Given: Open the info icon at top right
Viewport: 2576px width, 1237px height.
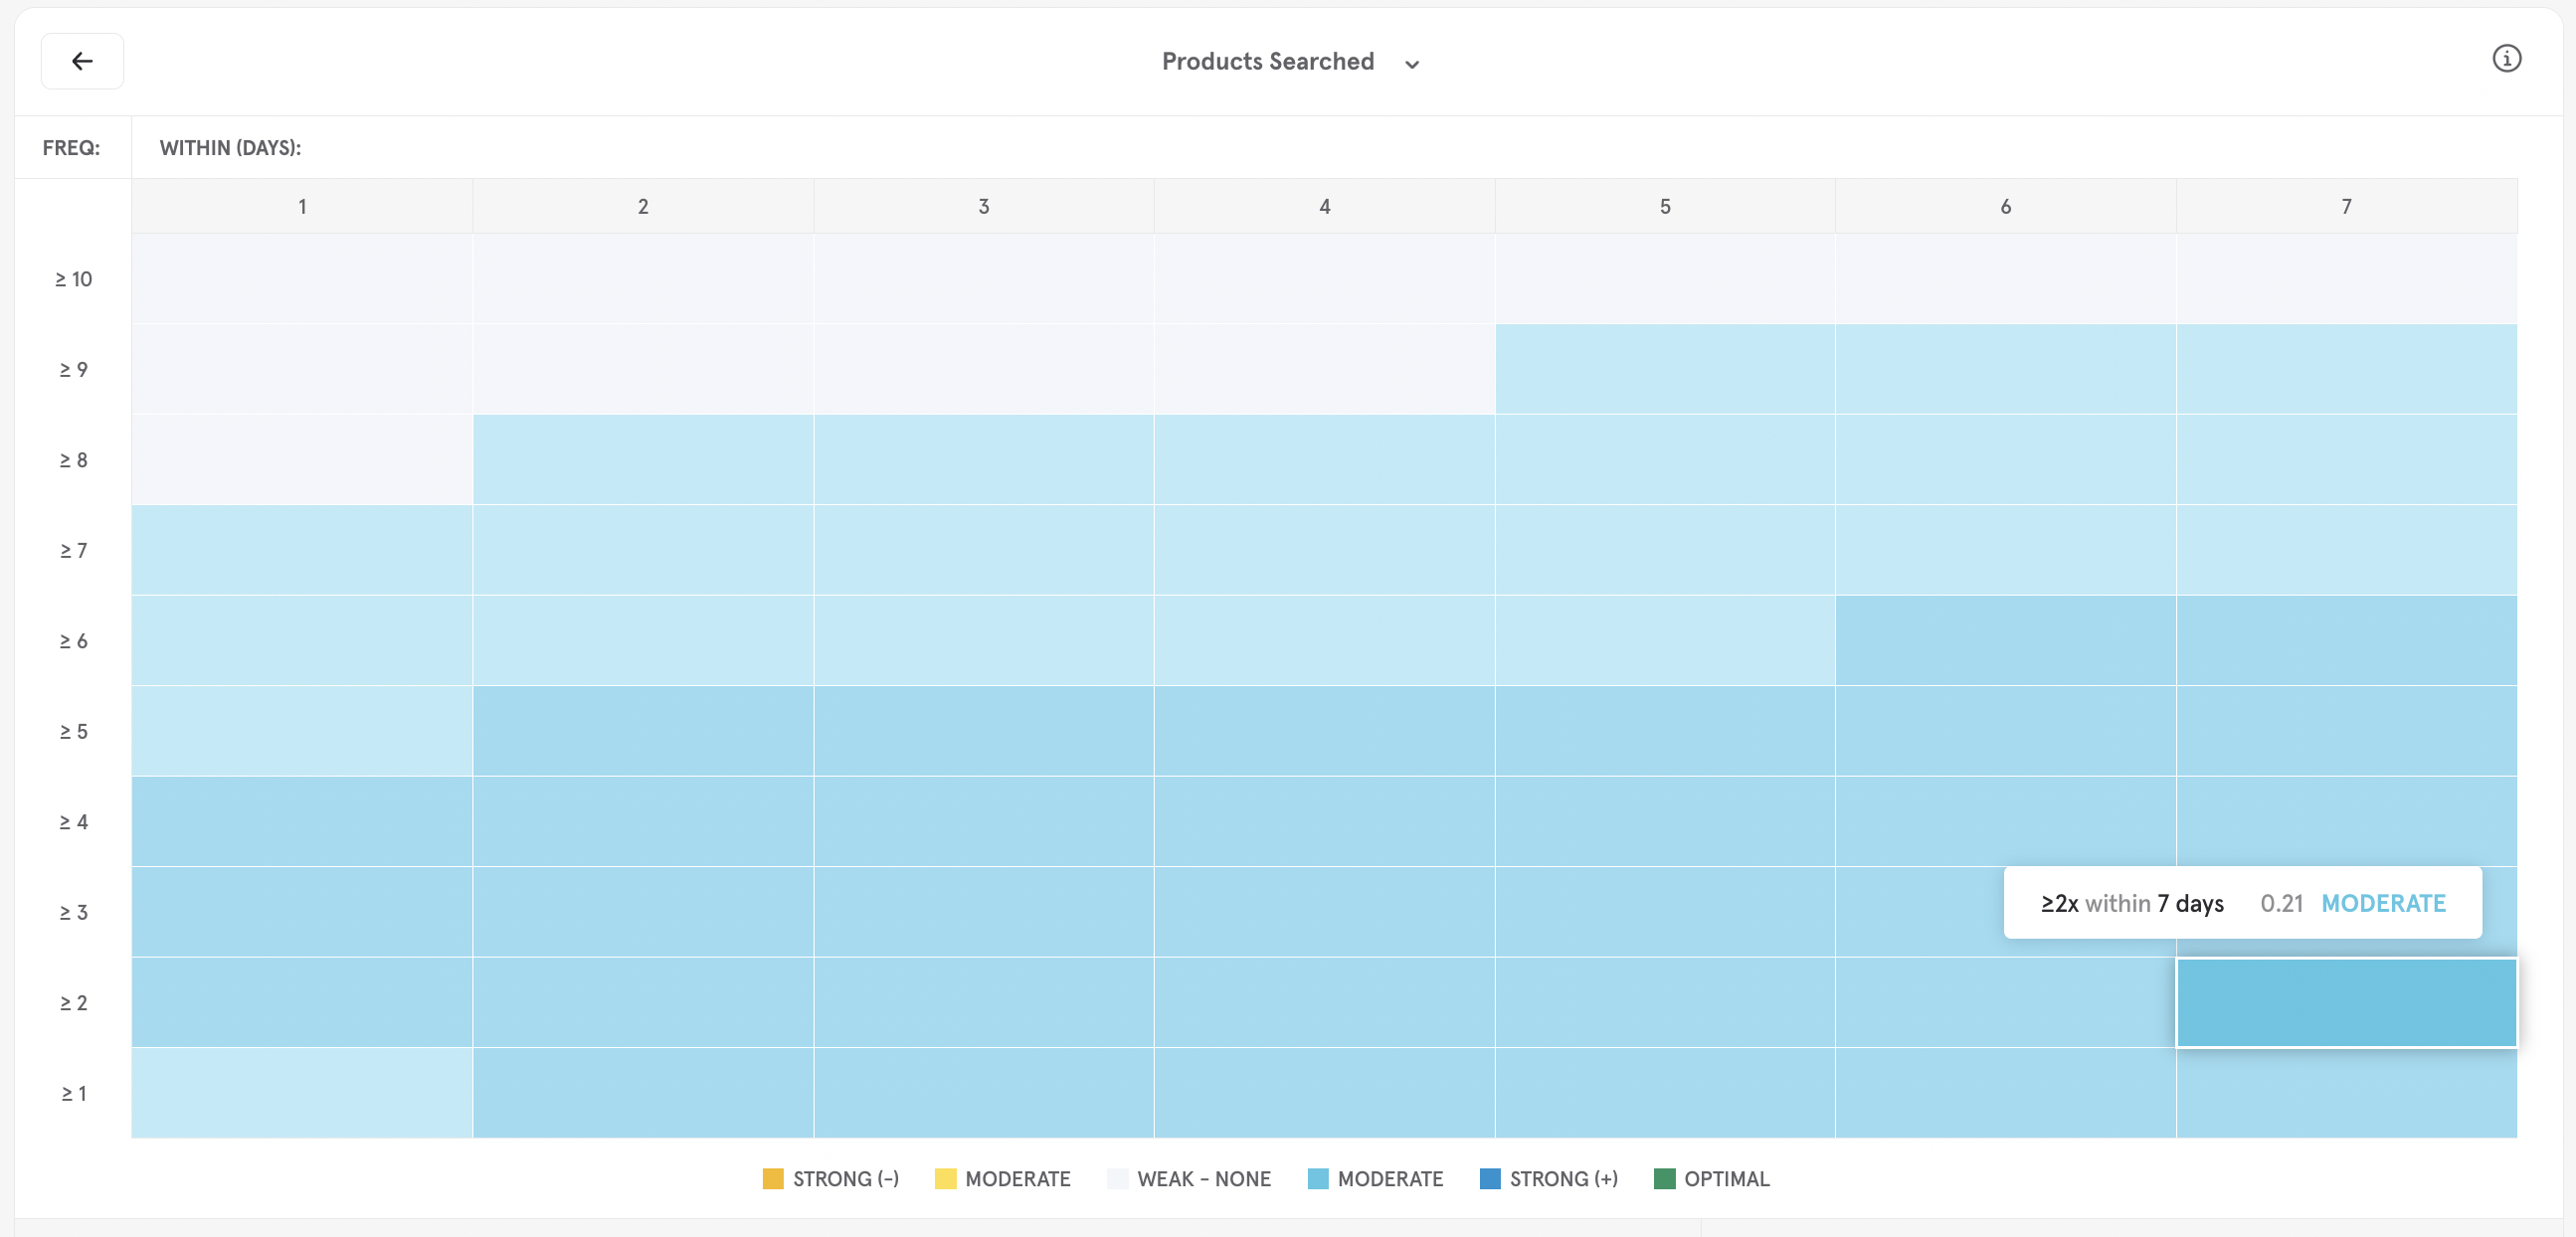Looking at the screenshot, I should (2505, 59).
